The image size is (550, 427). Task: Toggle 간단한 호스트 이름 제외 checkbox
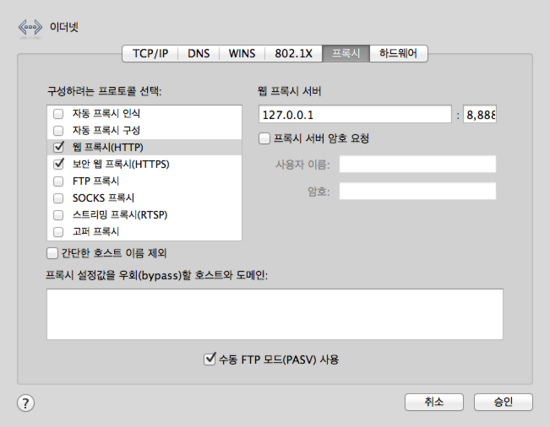52,253
